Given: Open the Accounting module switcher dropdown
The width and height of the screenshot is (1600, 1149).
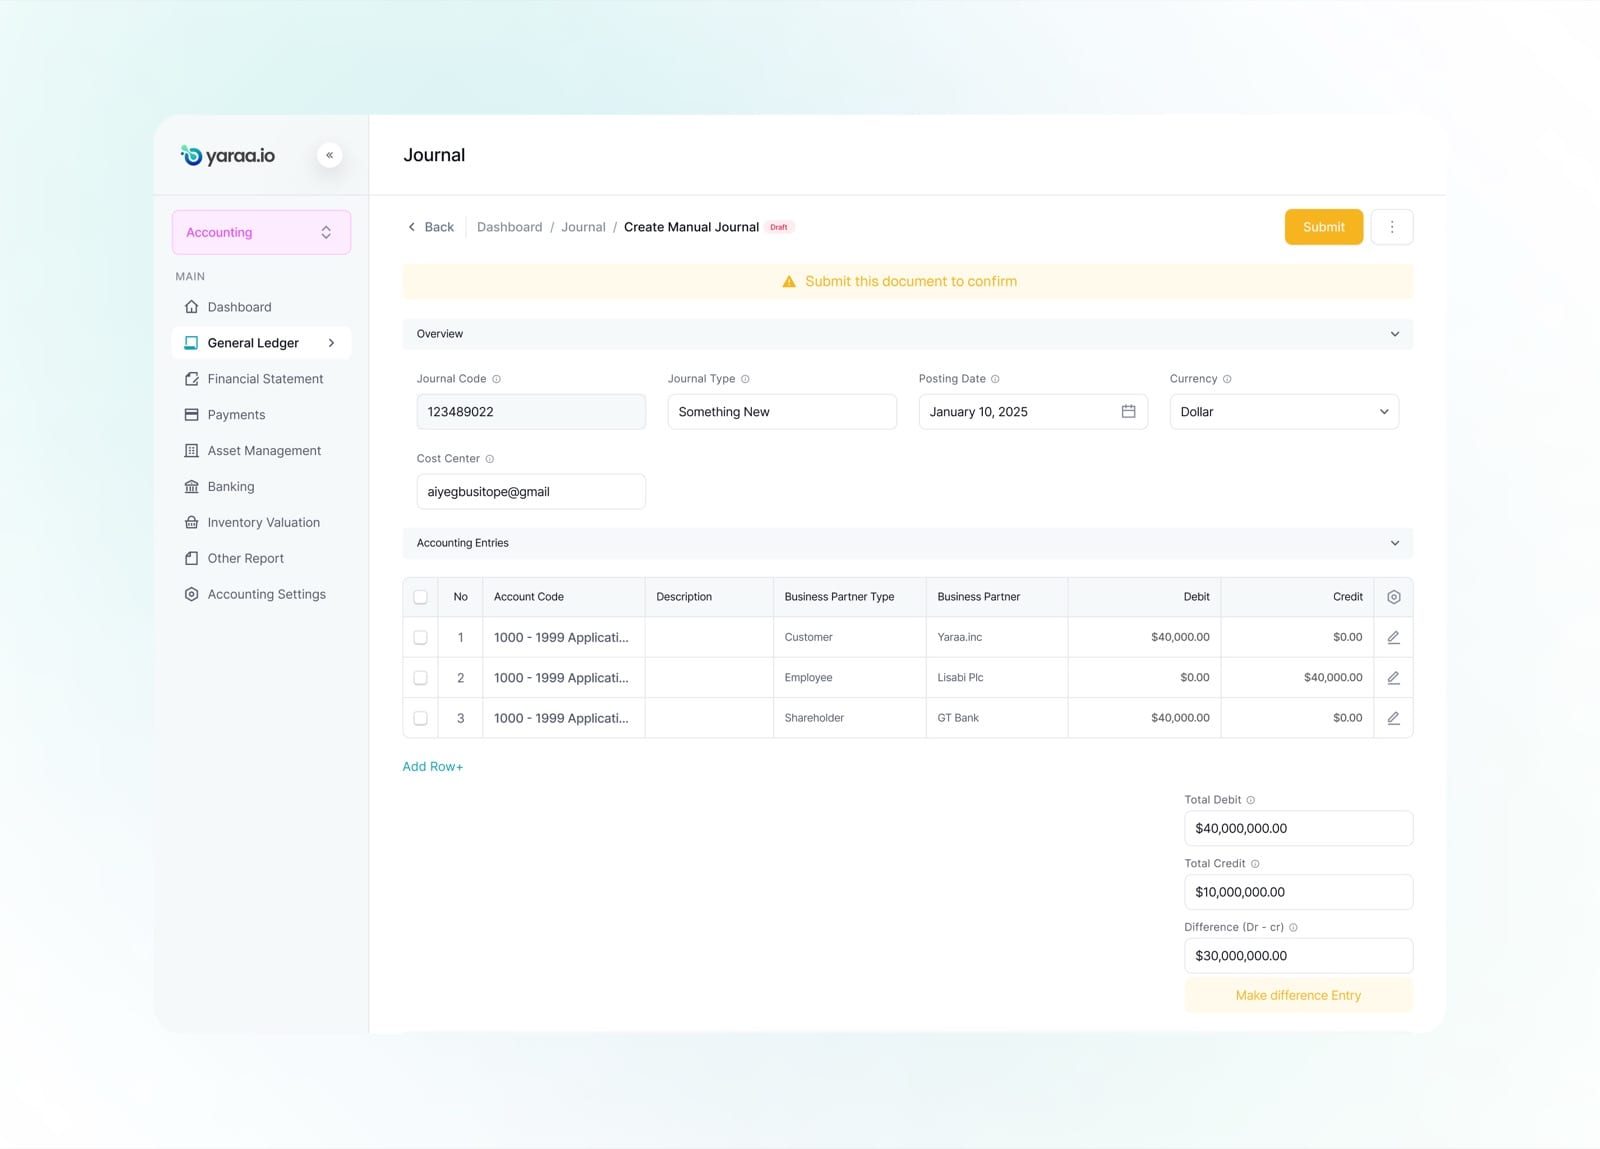Looking at the screenshot, I should point(261,232).
